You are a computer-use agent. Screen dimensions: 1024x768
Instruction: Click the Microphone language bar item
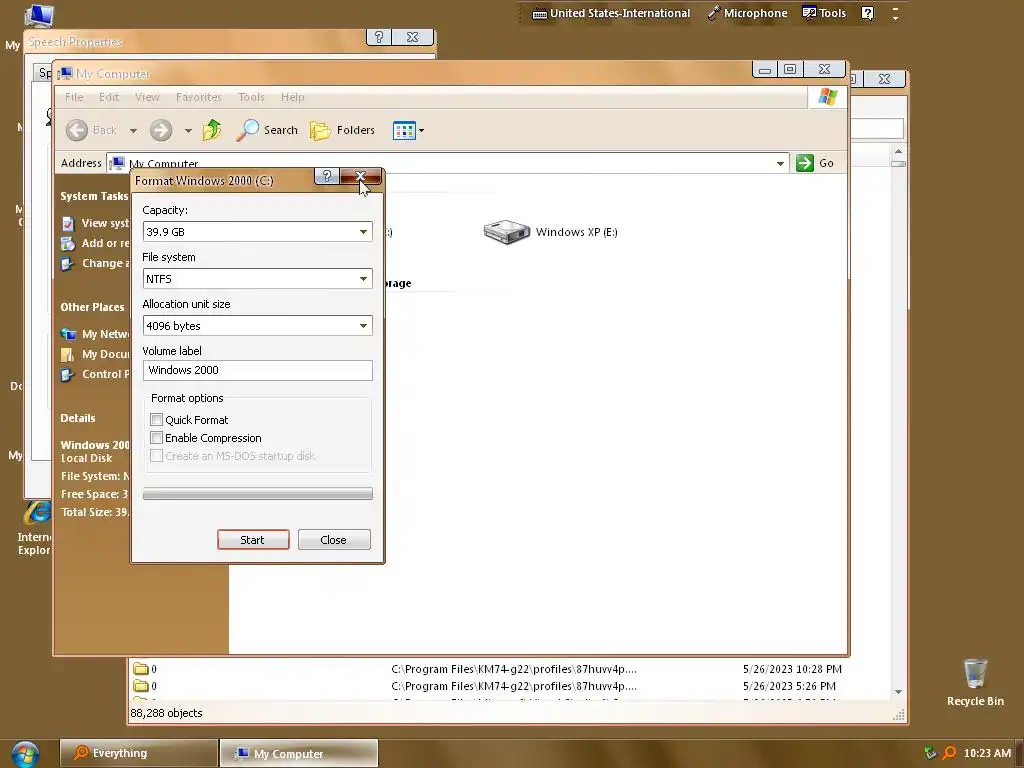748,13
